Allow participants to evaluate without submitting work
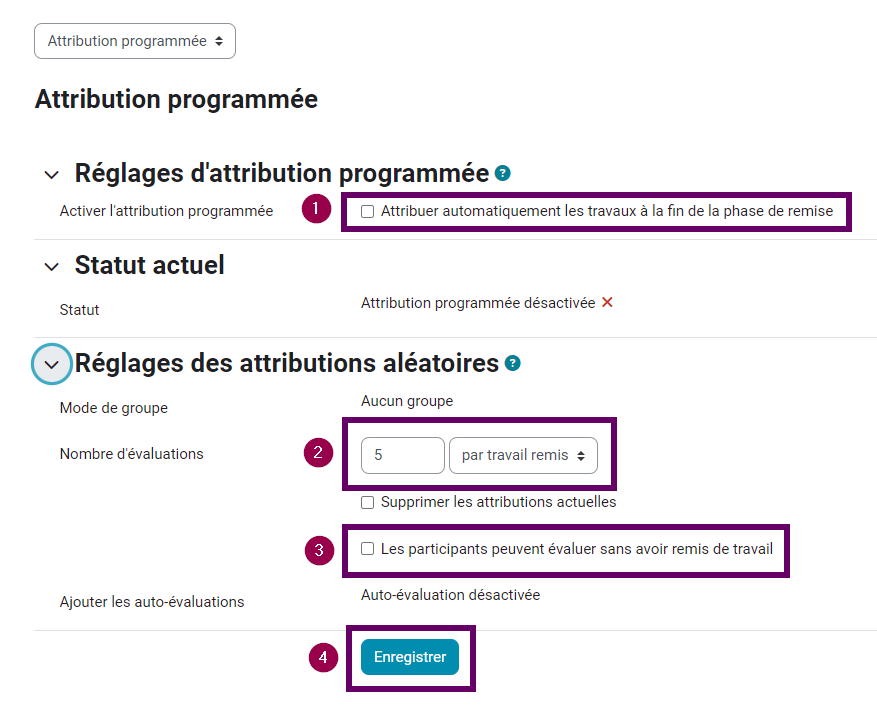Viewport: 877px width, 716px height. (x=367, y=549)
